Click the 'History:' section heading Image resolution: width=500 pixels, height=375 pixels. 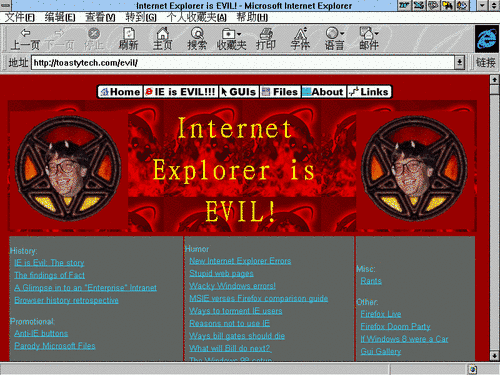[x=23, y=251]
